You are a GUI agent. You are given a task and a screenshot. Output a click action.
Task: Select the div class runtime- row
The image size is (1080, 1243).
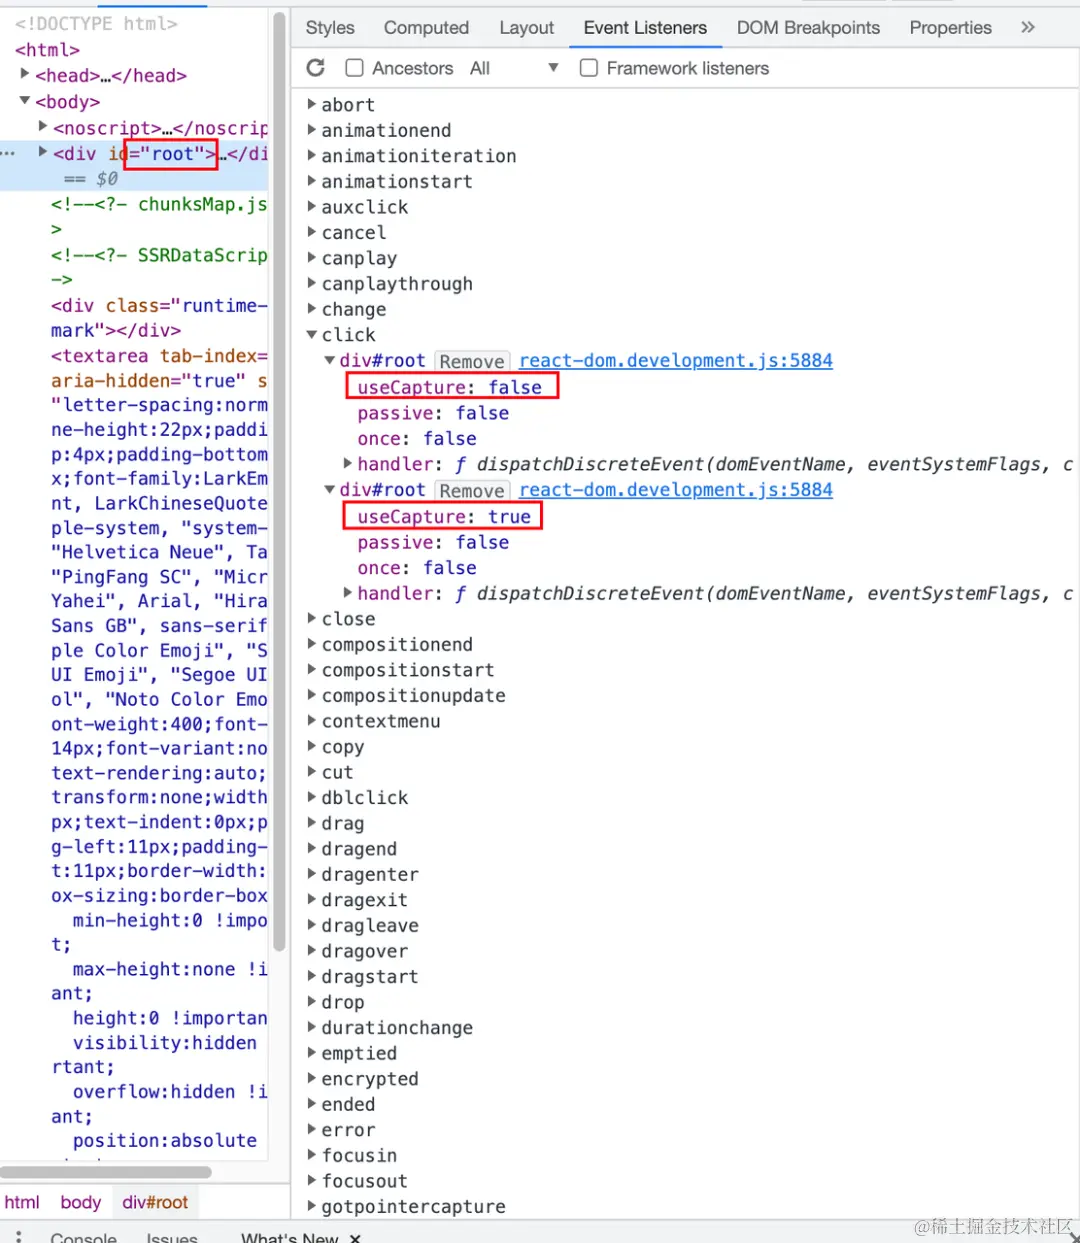(159, 317)
